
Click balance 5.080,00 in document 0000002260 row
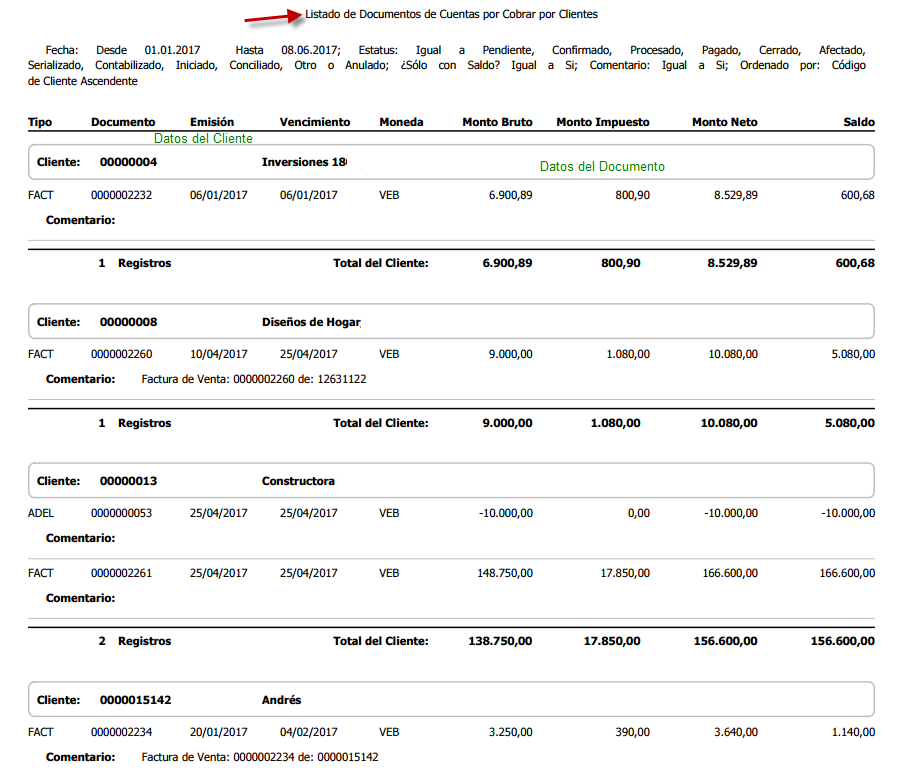coord(853,354)
